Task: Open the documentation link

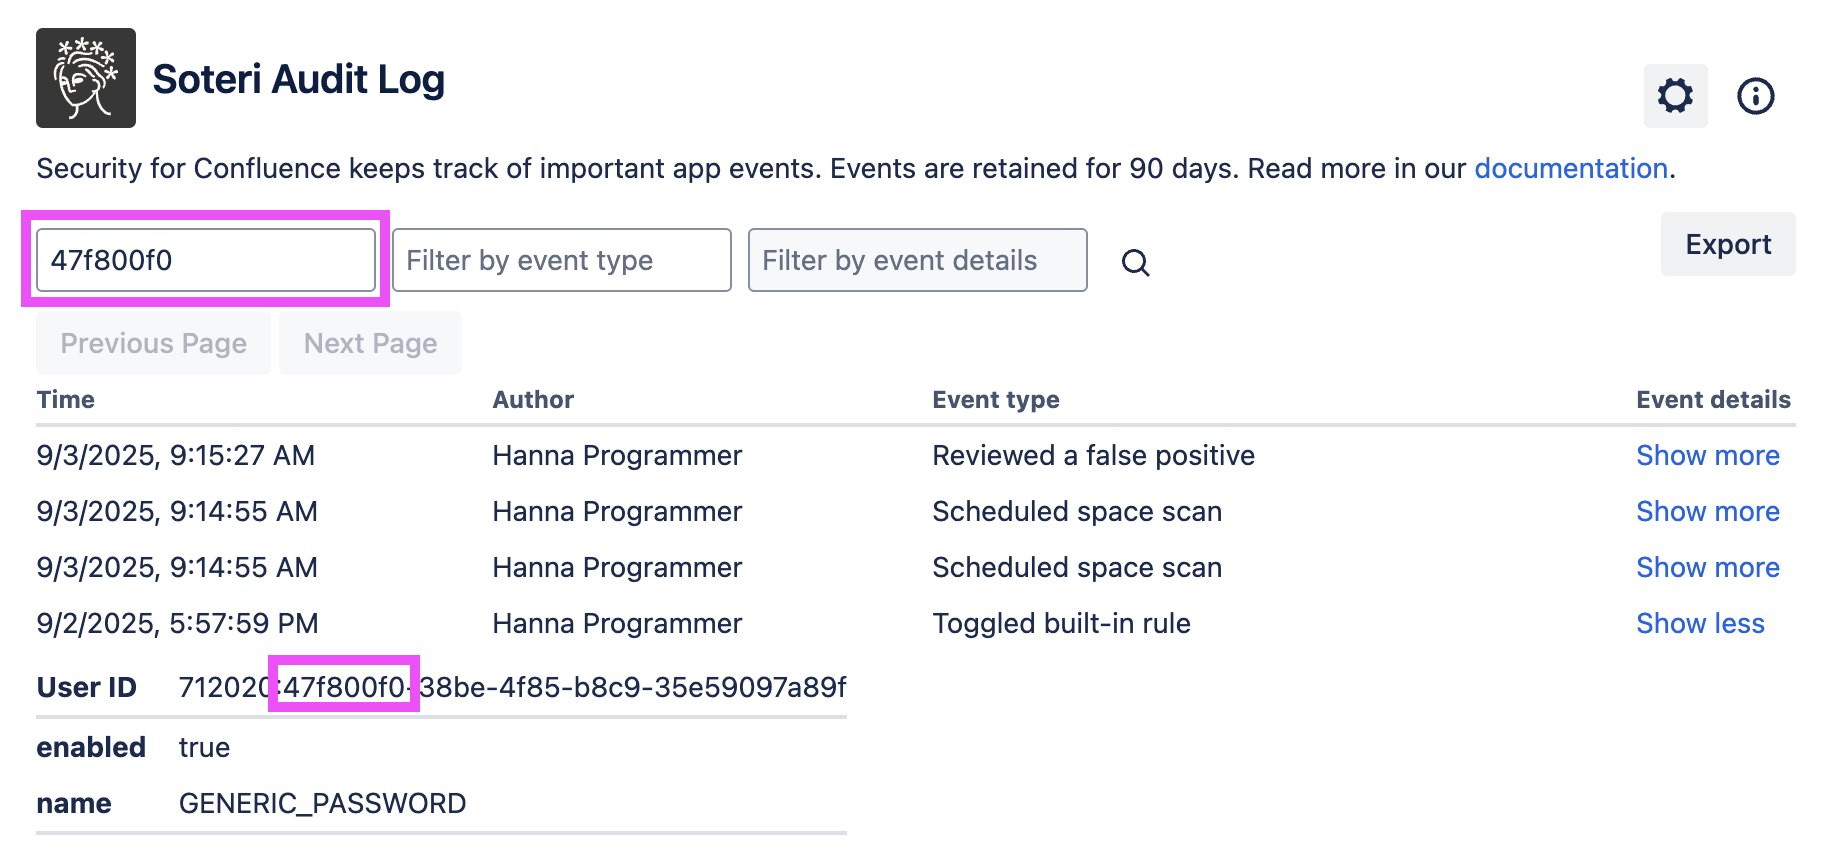Action: pos(1570,168)
